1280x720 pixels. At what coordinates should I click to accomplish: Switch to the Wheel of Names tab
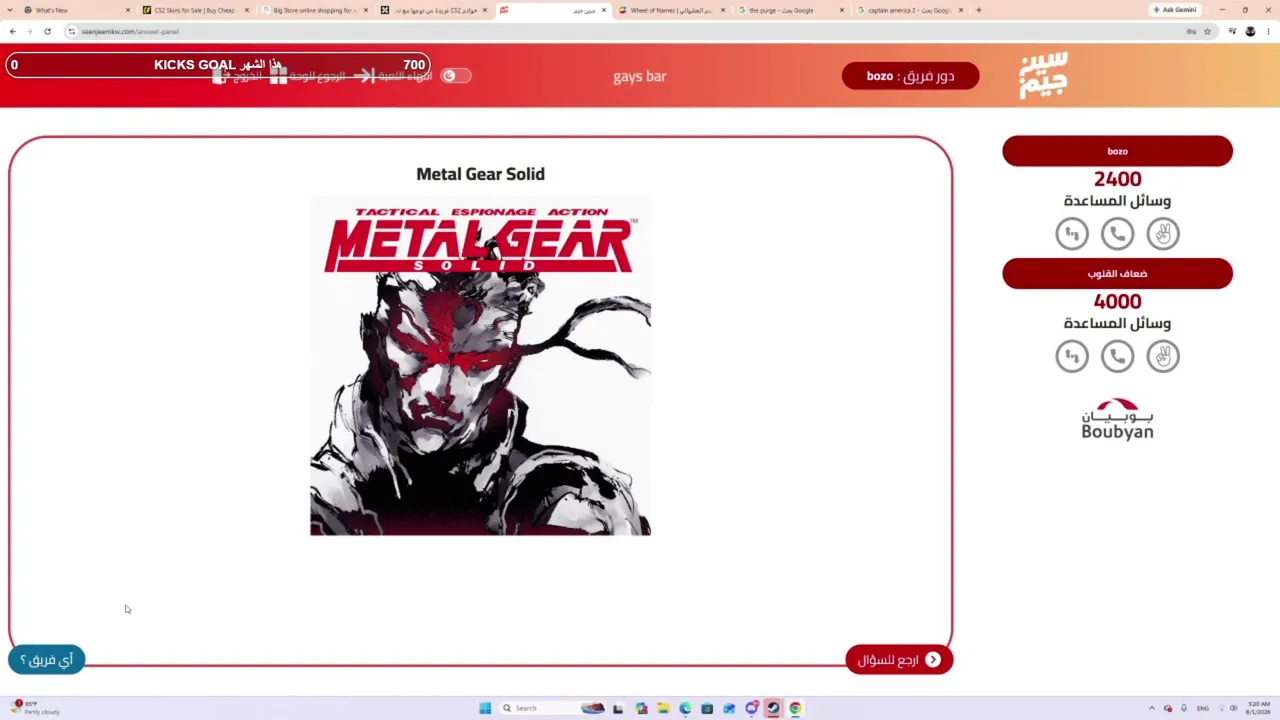tap(671, 10)
